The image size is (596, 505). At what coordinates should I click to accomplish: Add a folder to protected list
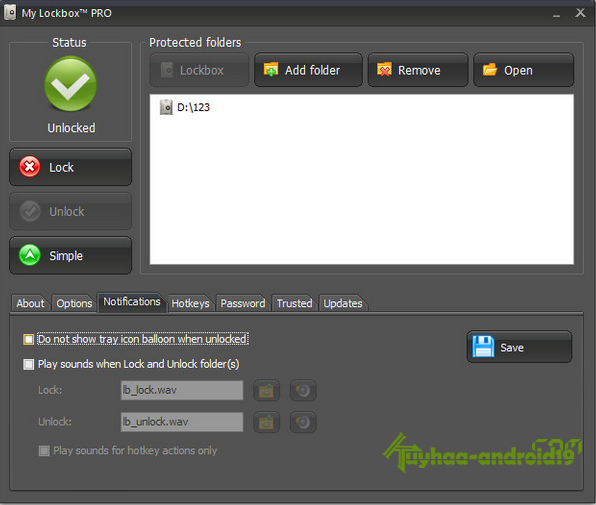coord(308,70)
